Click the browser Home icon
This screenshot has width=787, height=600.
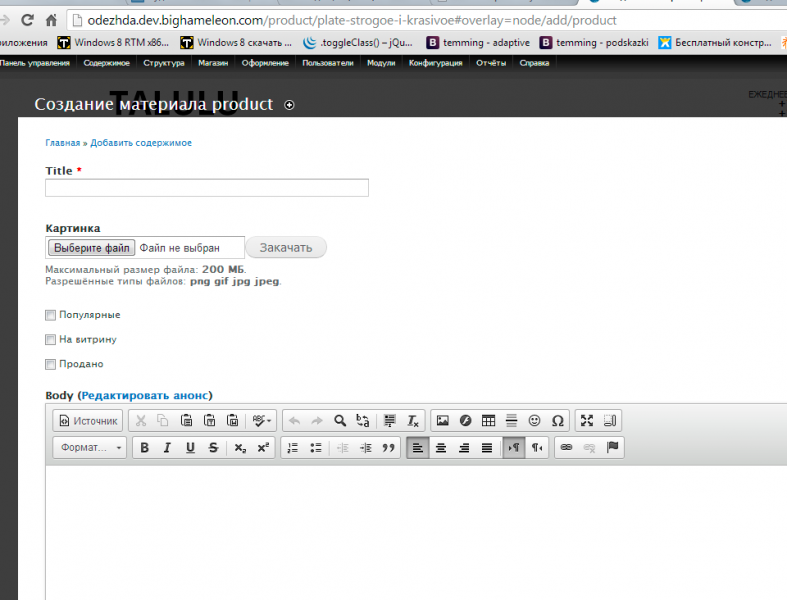pyautogui.click(x=51, y=20)
